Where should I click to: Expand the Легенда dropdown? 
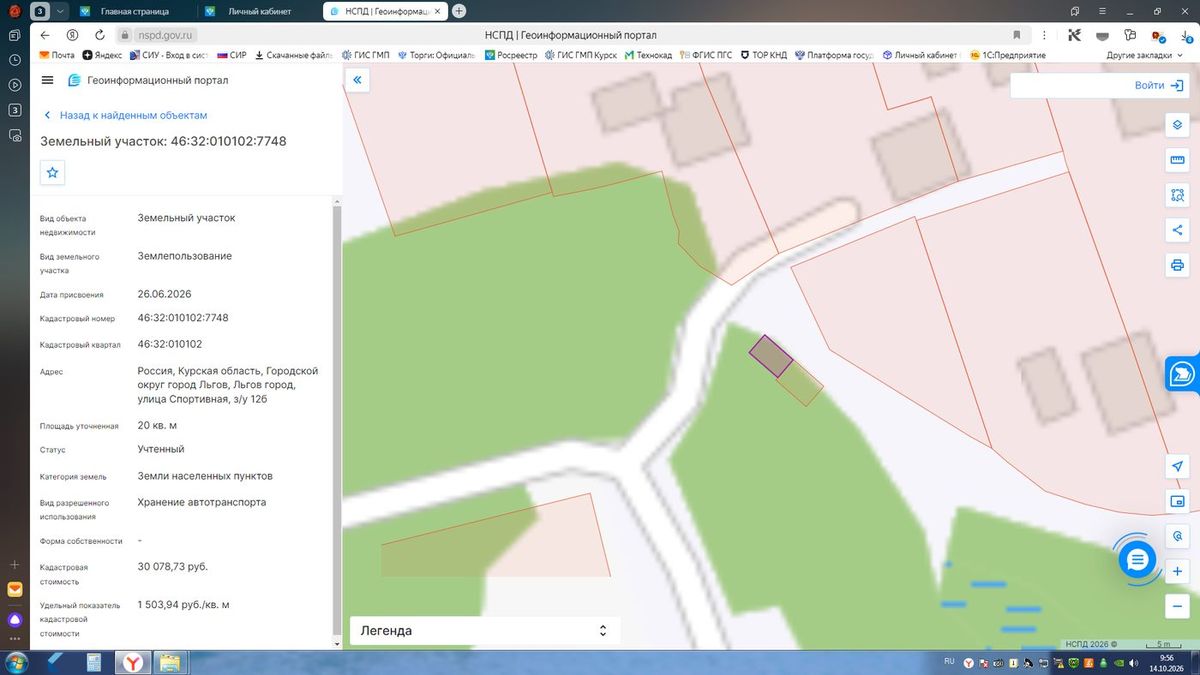(485, 631)
